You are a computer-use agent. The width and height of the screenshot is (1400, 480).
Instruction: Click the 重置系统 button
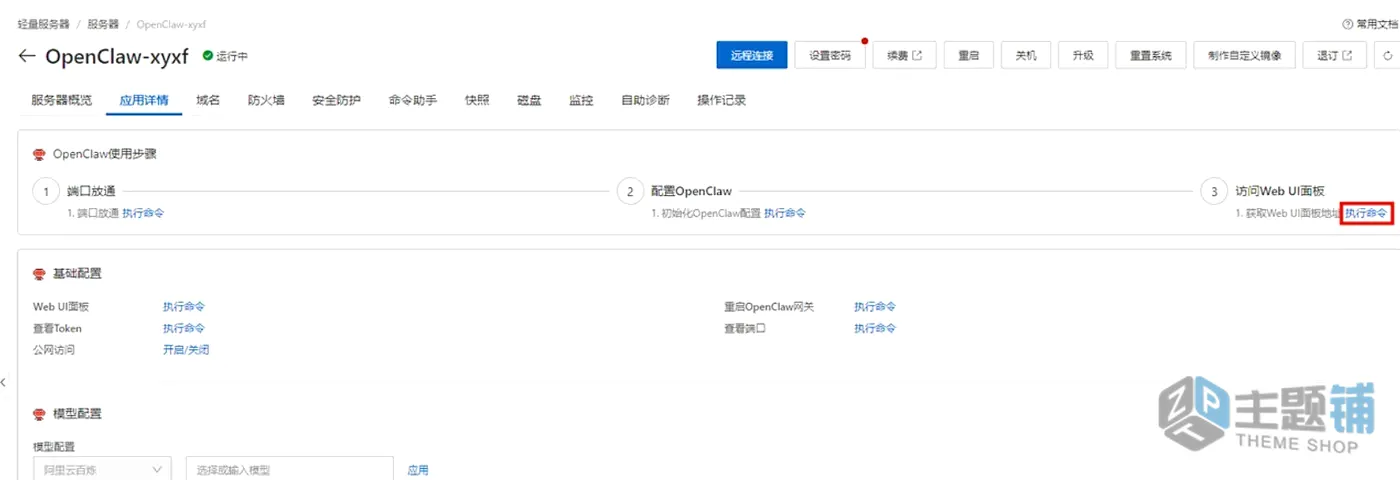pos(1150,55)
